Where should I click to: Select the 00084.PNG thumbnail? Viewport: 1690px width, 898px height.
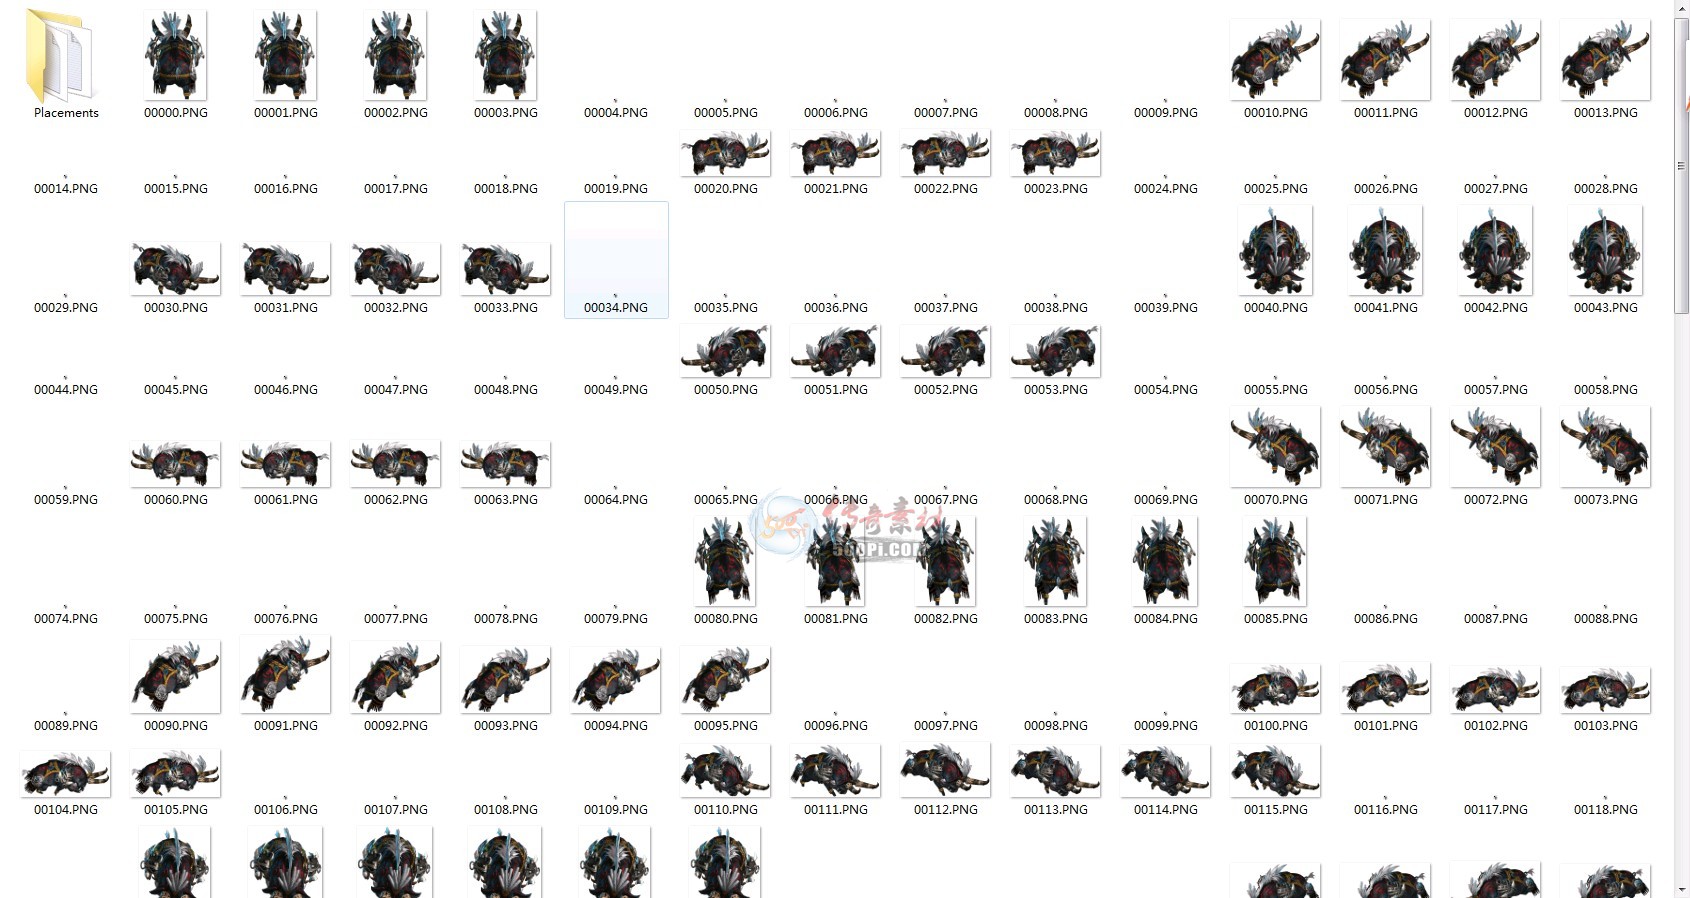pos(1166,561)
